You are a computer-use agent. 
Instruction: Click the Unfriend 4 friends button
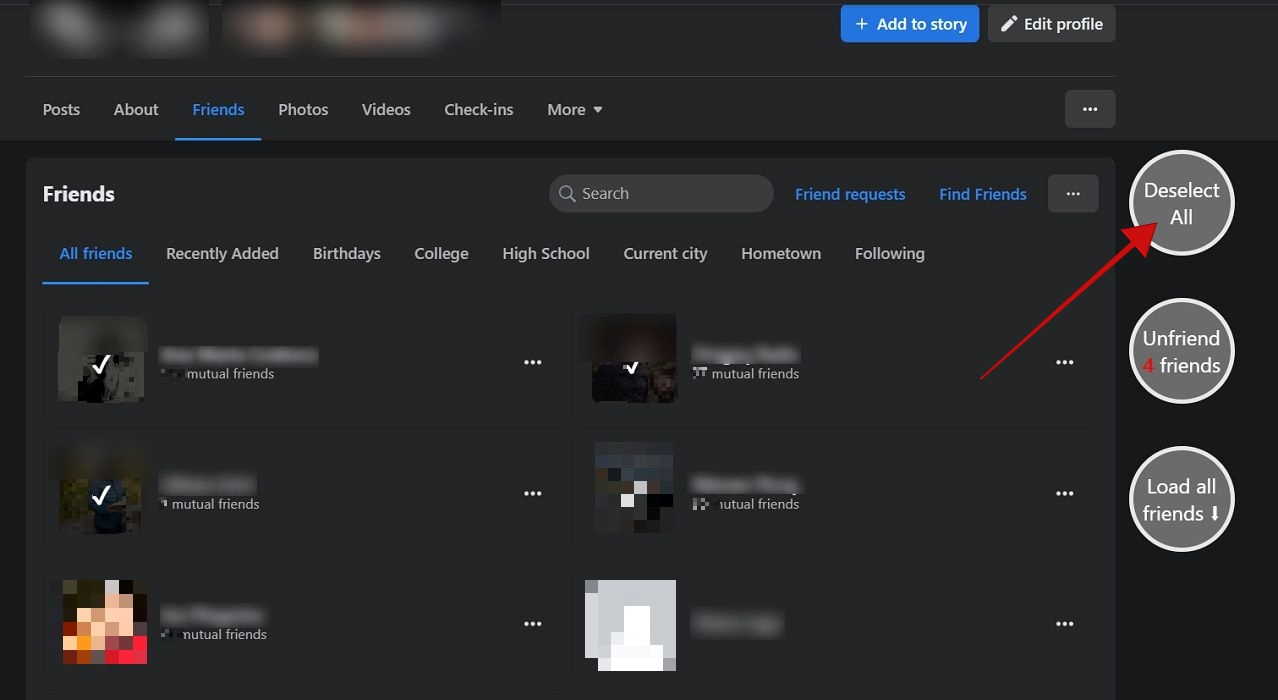1181,350
